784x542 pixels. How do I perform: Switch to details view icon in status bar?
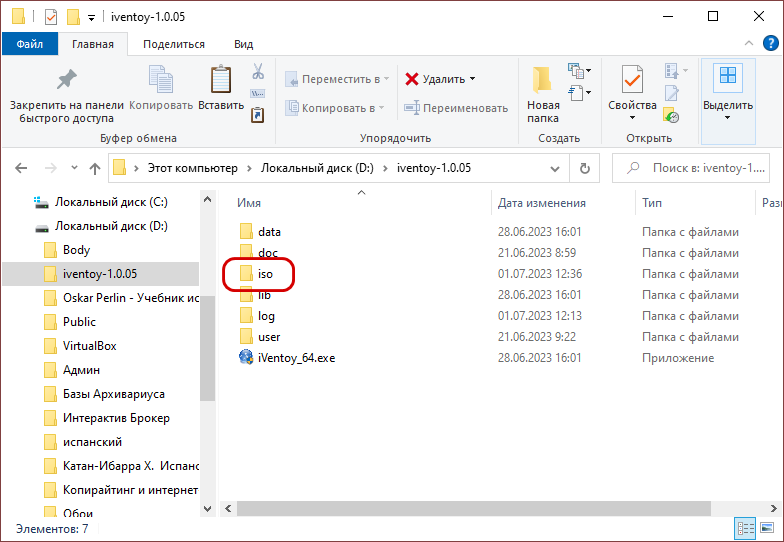click(746, 528)
